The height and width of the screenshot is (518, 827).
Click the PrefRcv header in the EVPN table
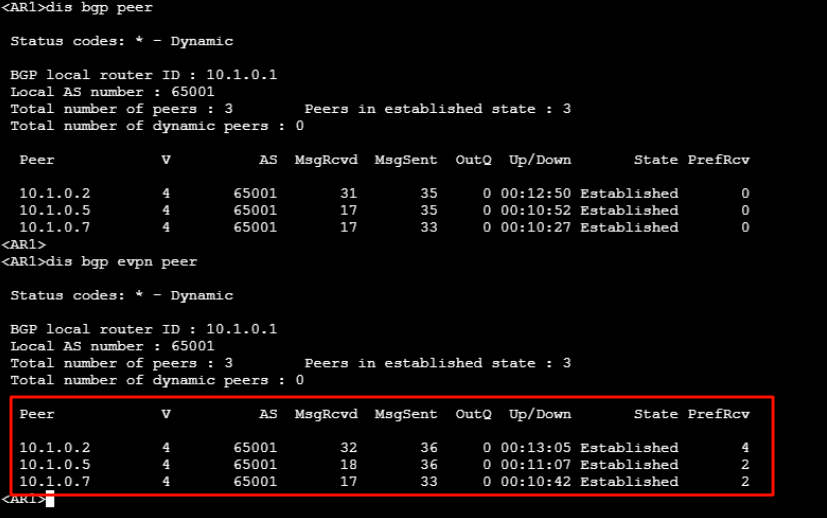click(718, 414)
